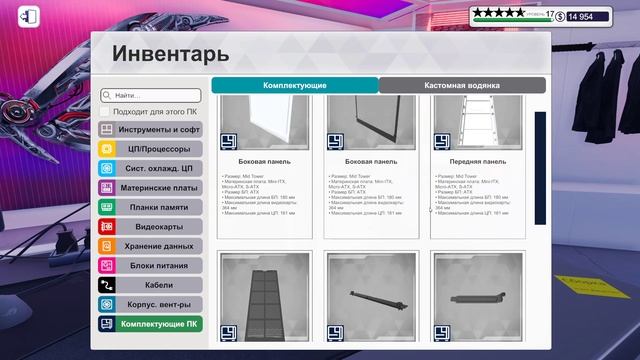This screenshot has width=640, height=360.
Task: Select the mesh panel part thumbnail
Action: tap(264, 297)
